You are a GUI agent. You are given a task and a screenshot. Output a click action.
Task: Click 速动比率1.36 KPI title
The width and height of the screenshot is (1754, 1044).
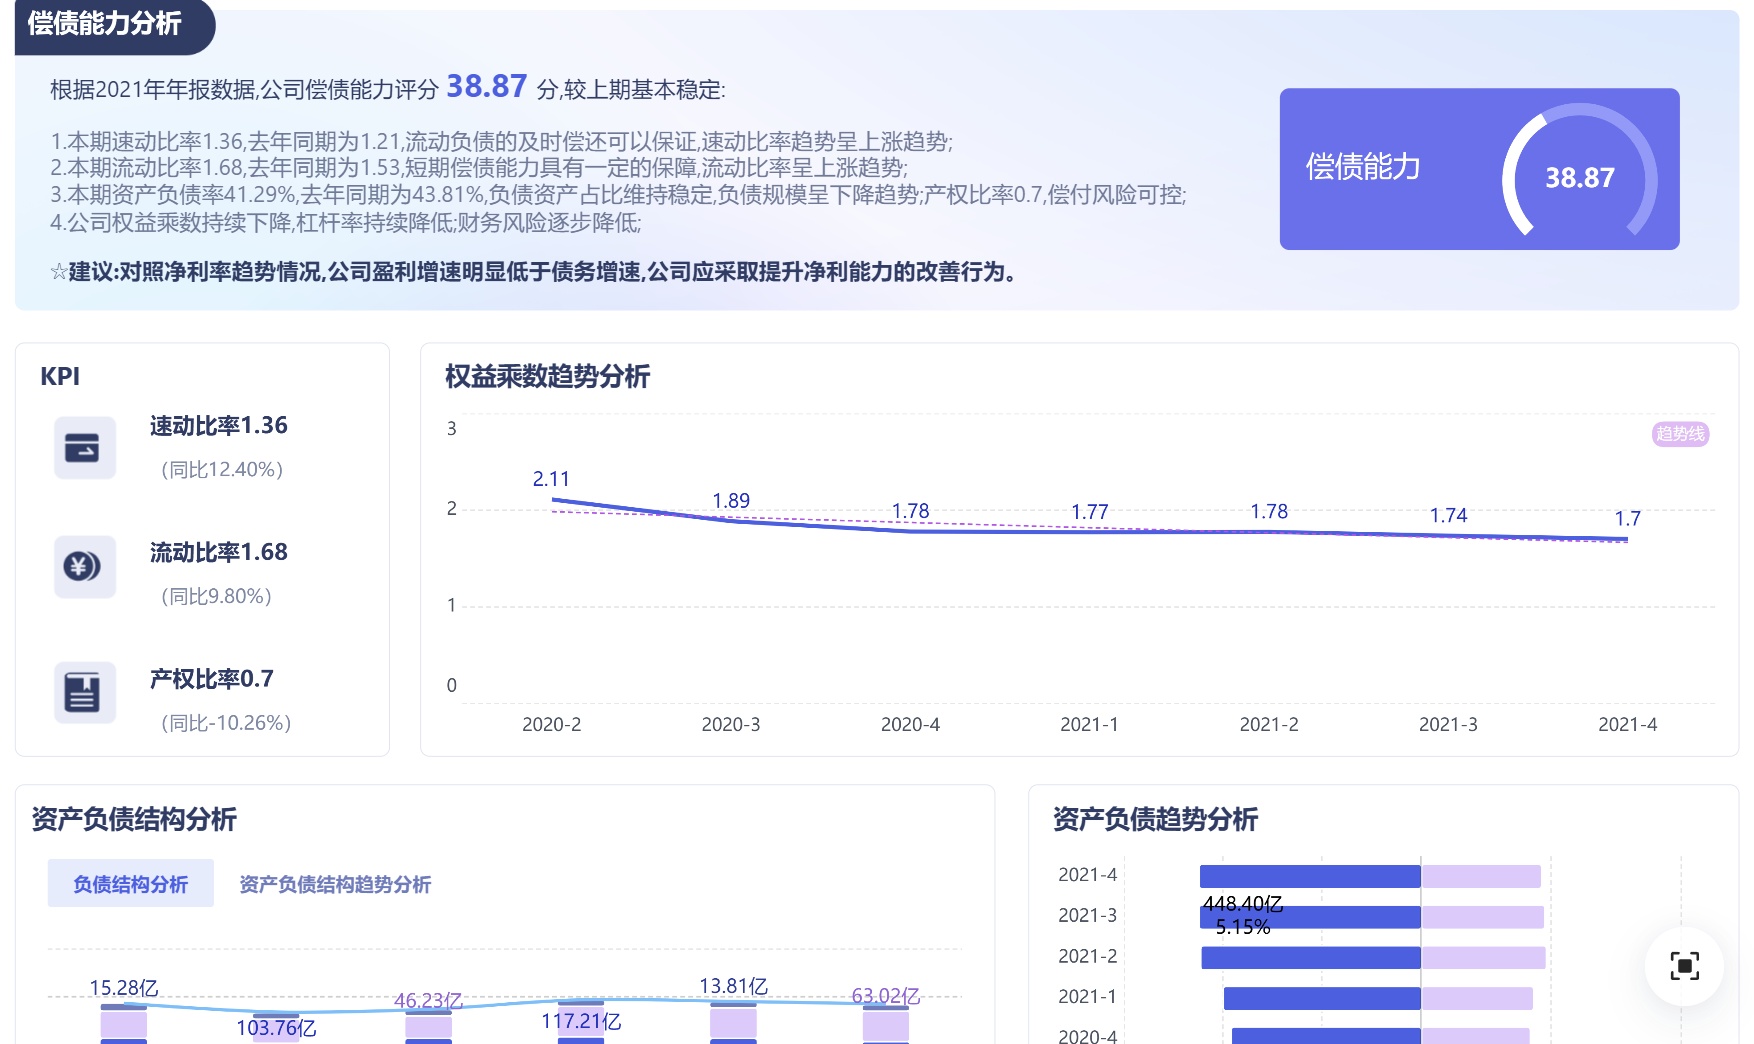pos(219,426)
